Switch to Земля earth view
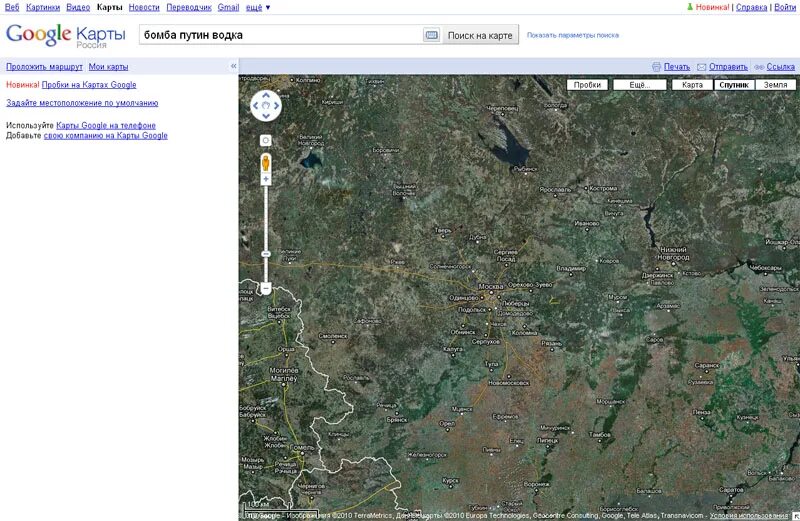This screenshot has width=800, height=521. (776, 85)
